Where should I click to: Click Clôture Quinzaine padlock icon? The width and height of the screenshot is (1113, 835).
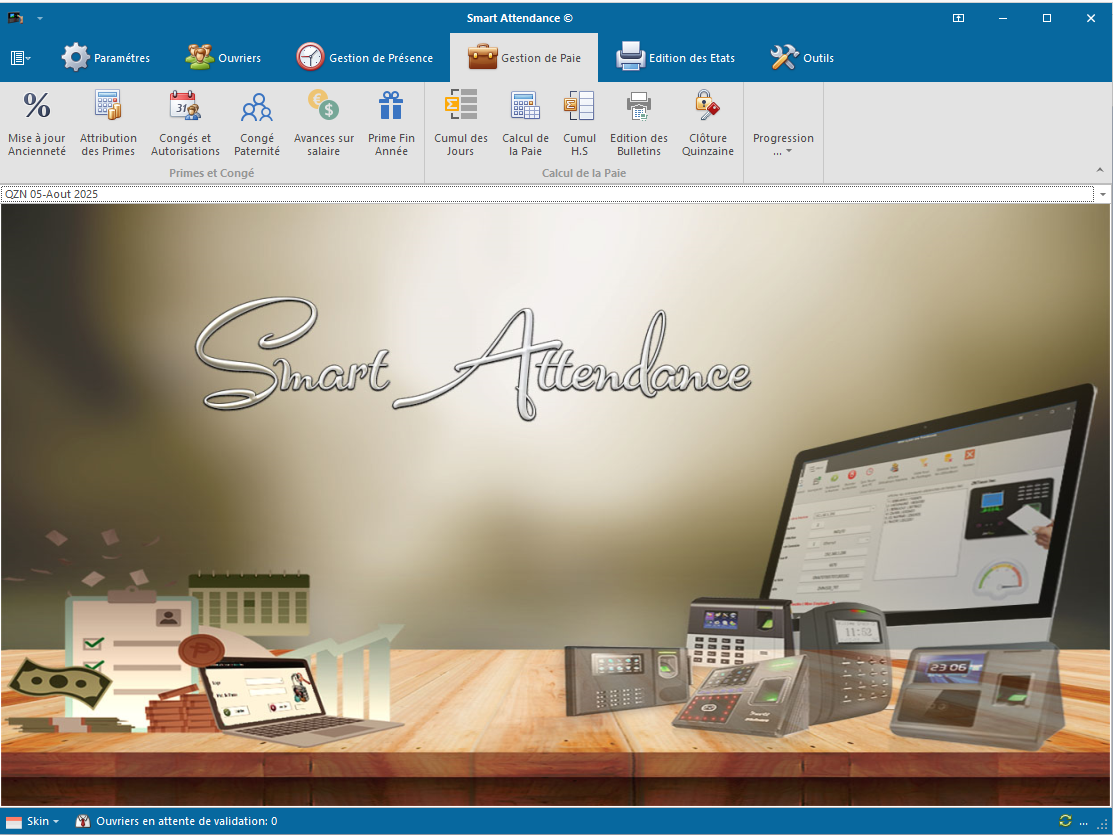click(708, 106)
